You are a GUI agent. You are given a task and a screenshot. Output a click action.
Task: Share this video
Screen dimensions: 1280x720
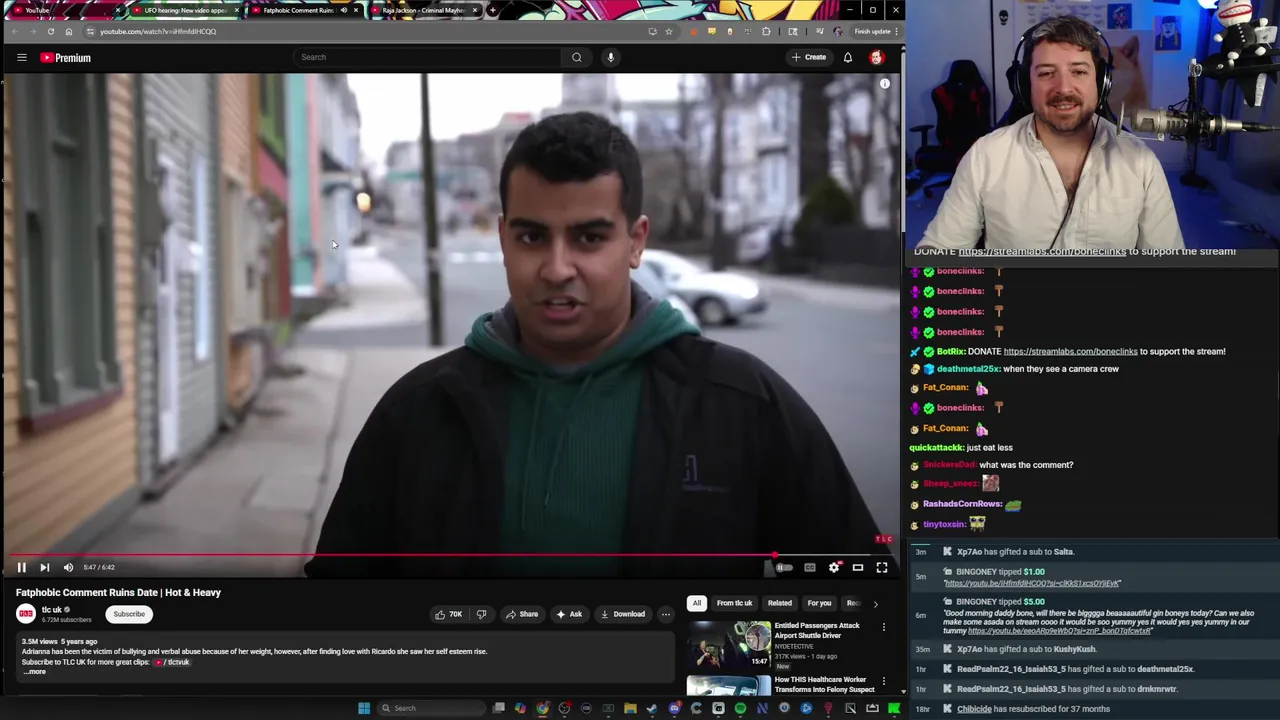522,614
